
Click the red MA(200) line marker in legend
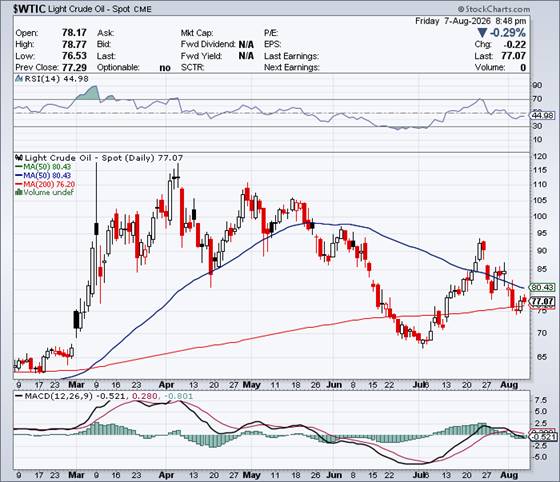click(19, 184)
